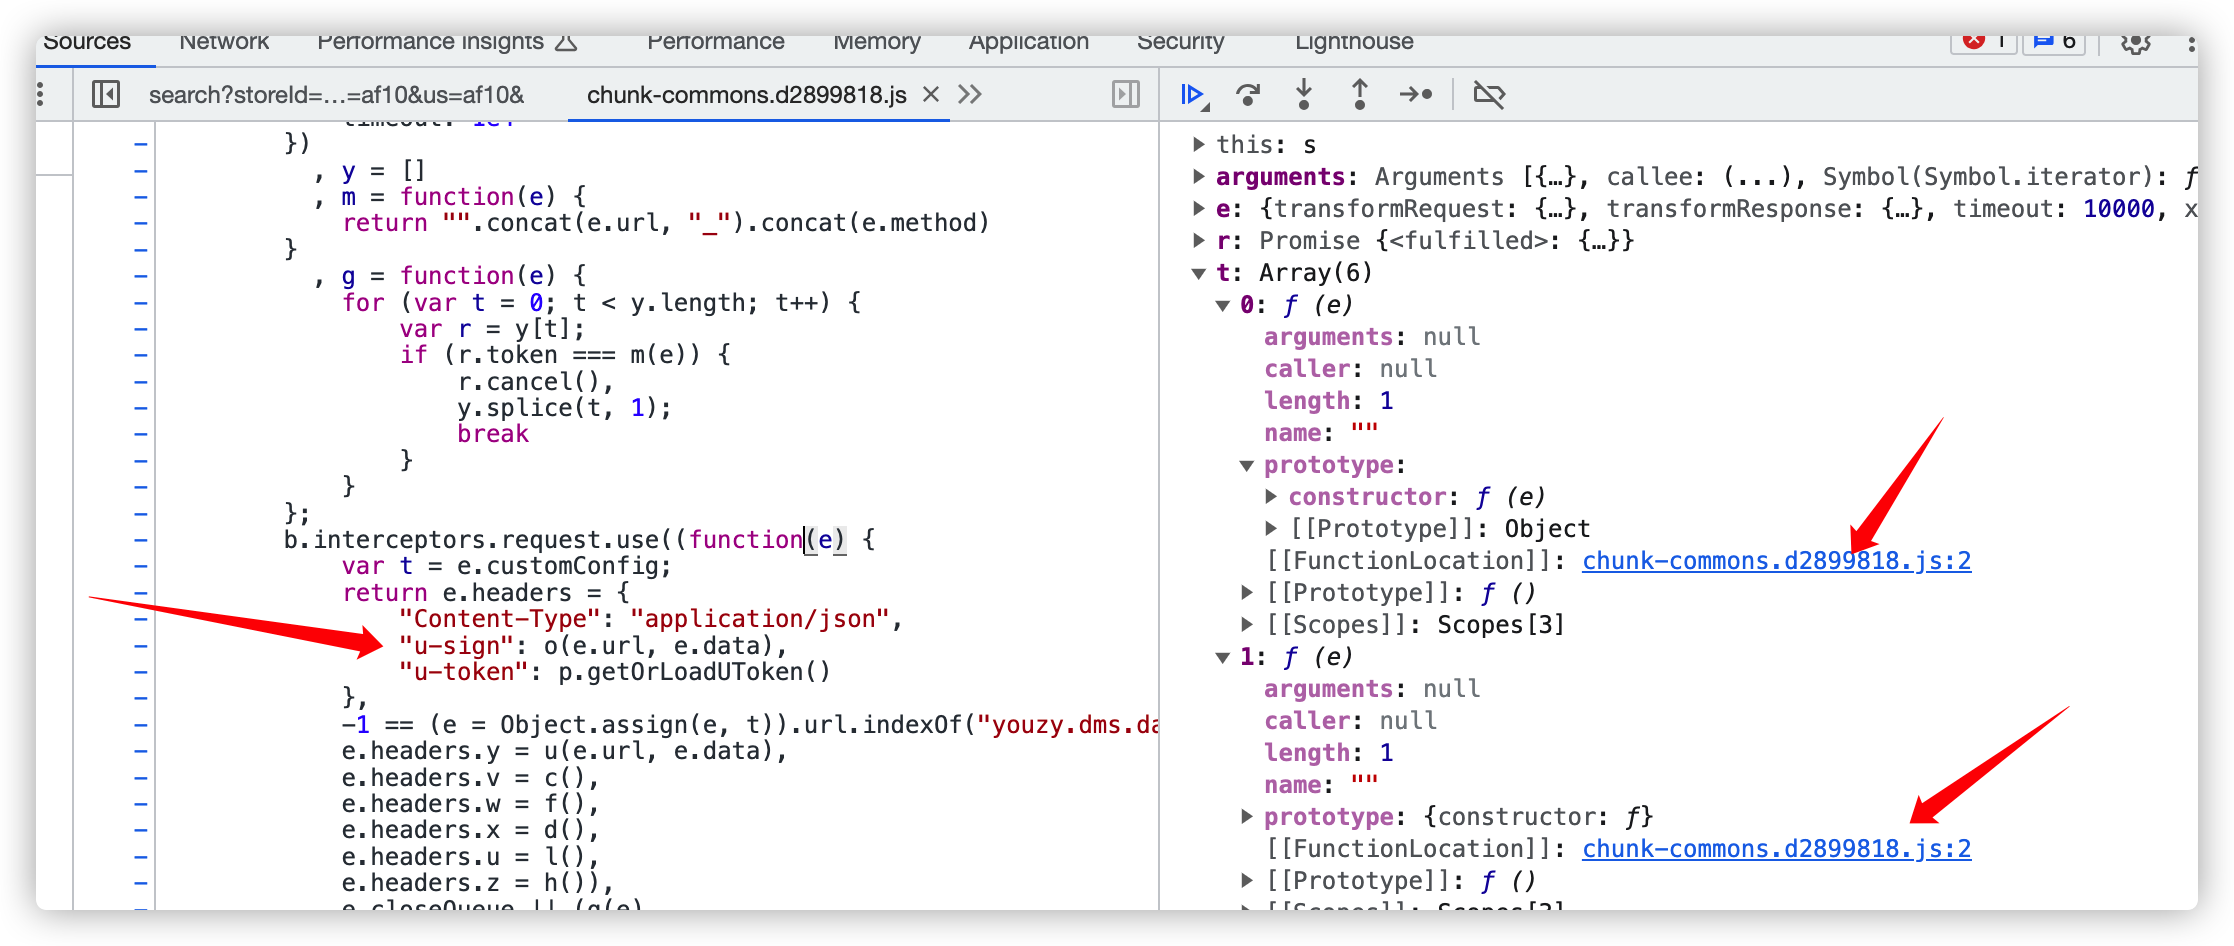Screen dimensions: 2234x946
Task: Click the 'y.splice(t, 1);' code line
Action: pos(564,408)
